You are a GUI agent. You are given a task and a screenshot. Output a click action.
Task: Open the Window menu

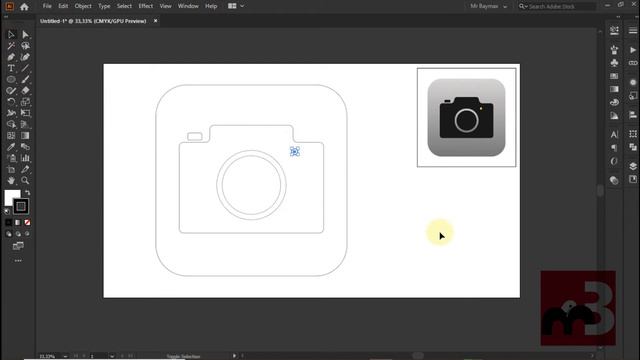point(188,6)
